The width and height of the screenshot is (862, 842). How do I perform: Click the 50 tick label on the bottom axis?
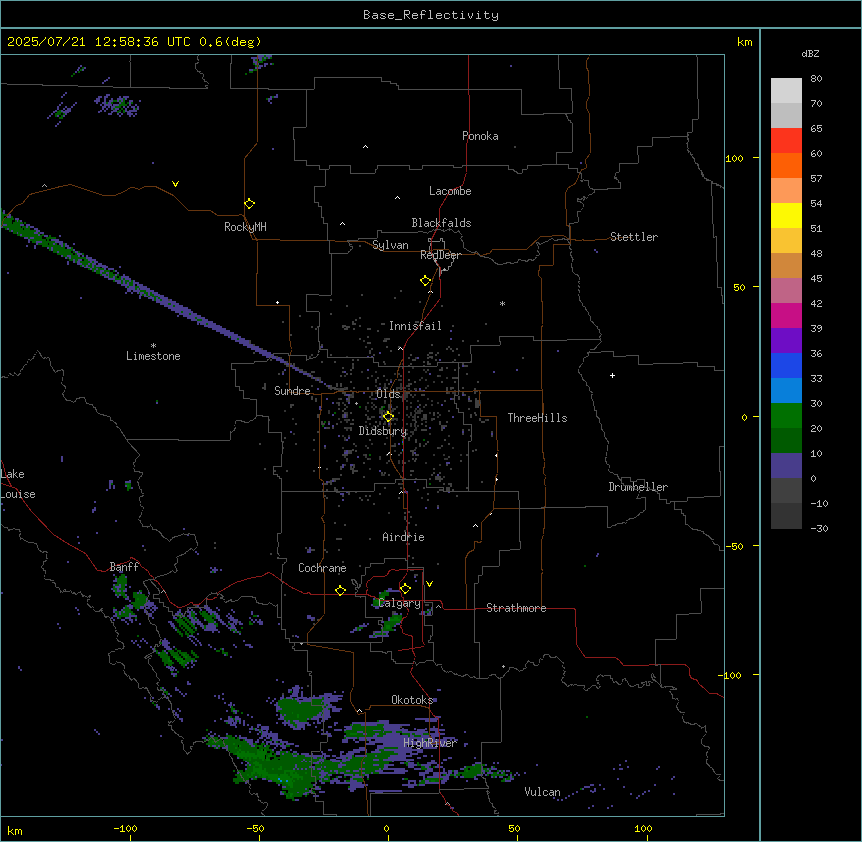pyautogui.click(x=514, y=828)
